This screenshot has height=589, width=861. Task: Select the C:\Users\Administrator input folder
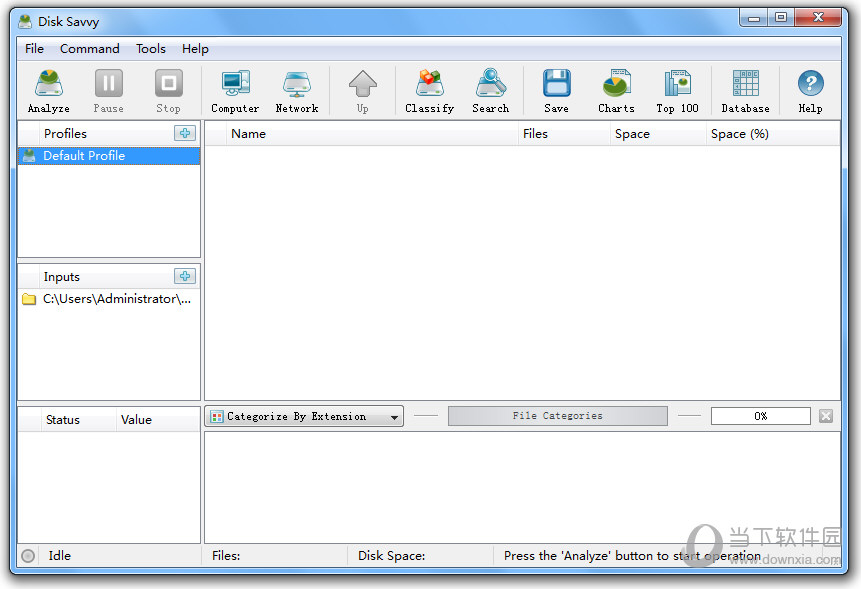[x=116, y=299]
